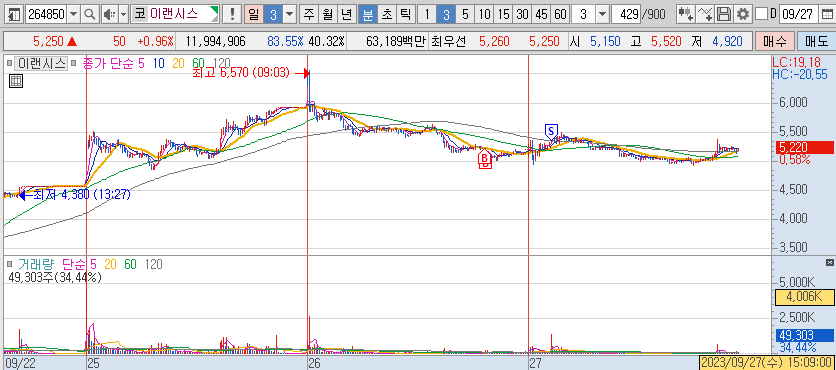Click the timestamp 2023/09/27(수) 15:09:00
Screen dimensions: 836x370
tap(767, 363)
